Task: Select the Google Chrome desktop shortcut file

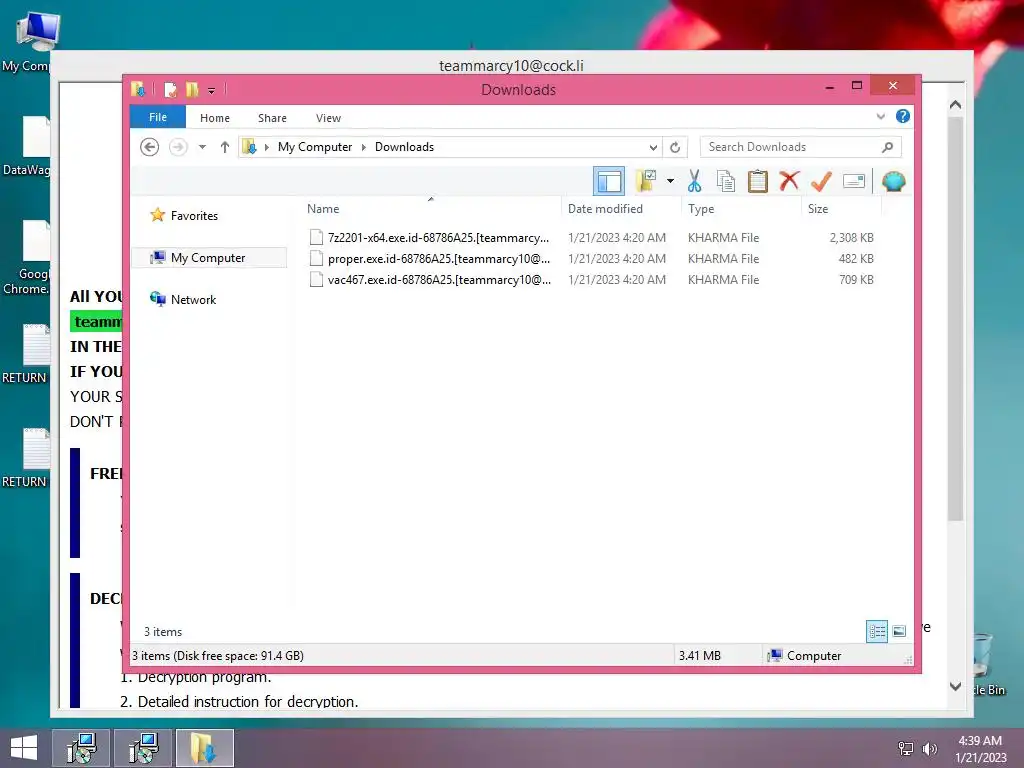Action: [26, 257]
